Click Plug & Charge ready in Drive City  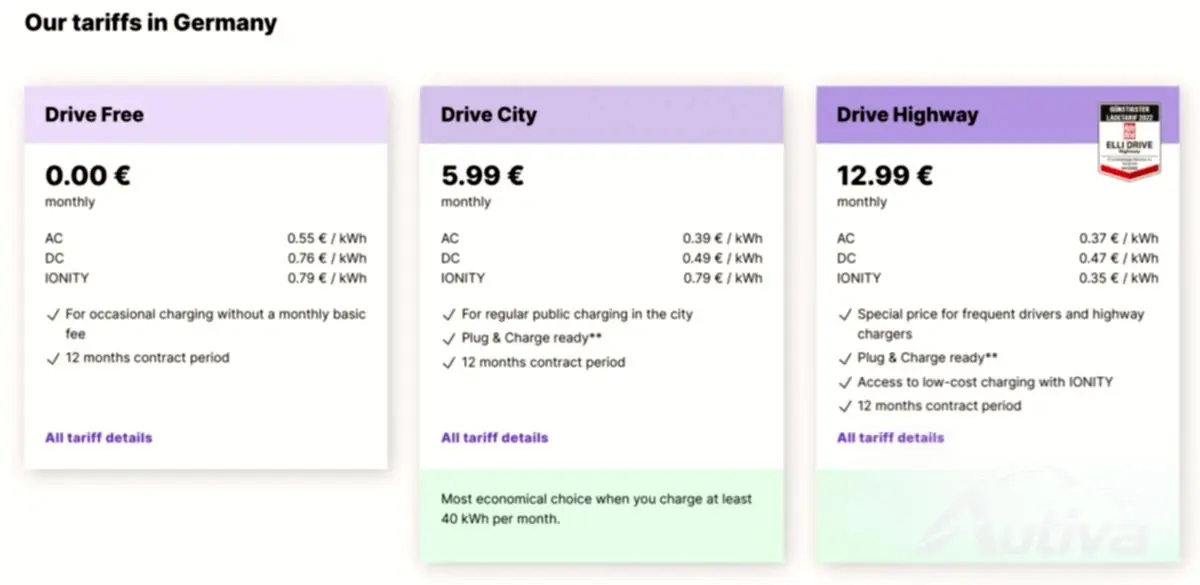(531, 338)
